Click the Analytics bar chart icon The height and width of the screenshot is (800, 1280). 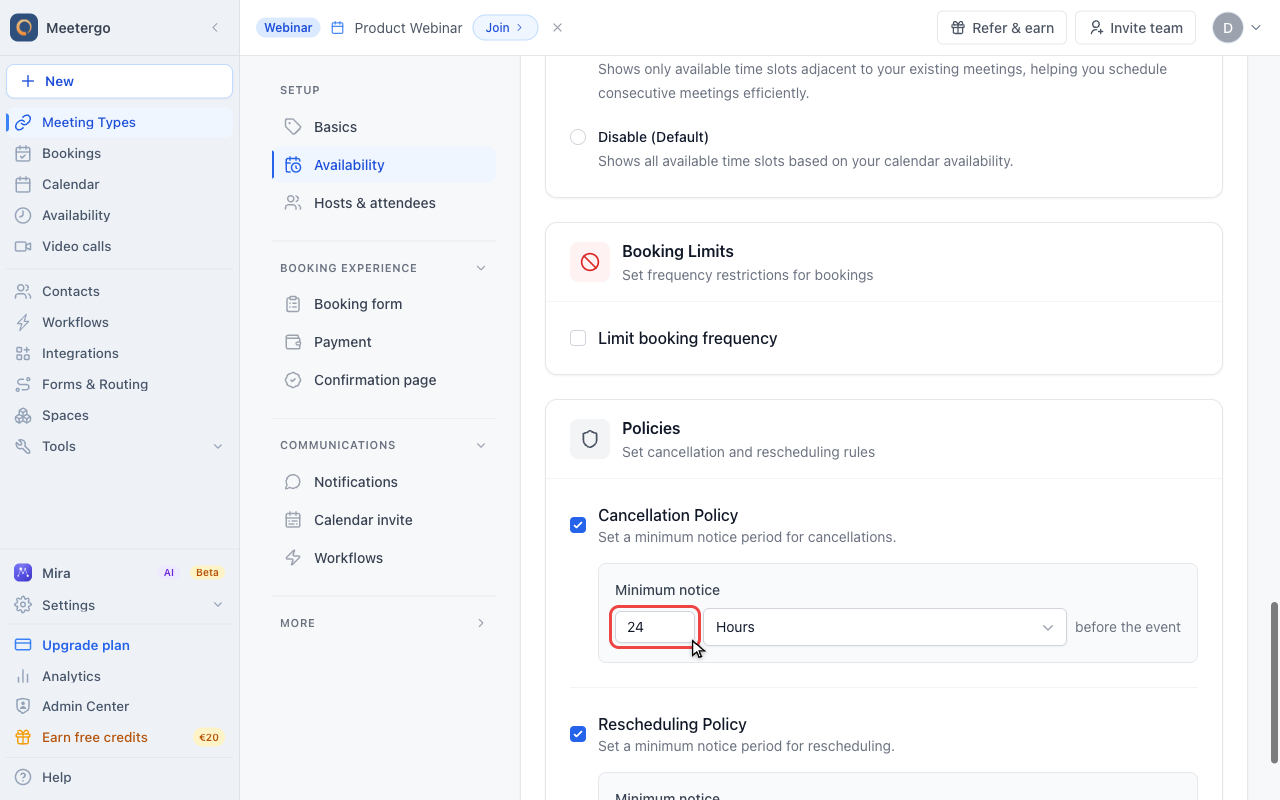point(23,676)
